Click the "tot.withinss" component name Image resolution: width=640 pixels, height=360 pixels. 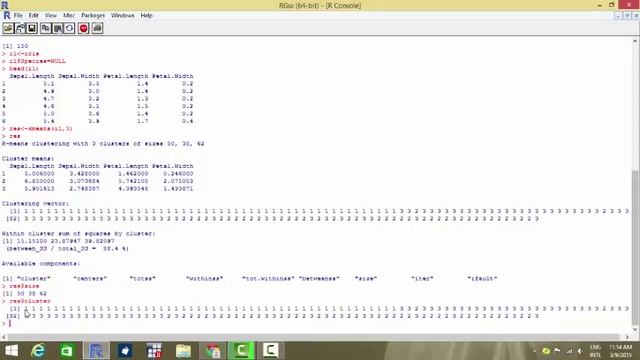point(268,278)
